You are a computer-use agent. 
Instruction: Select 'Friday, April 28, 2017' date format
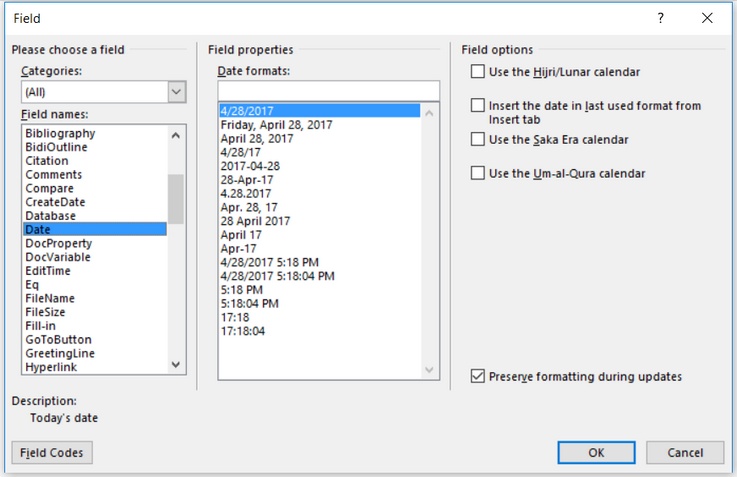tap(277, 125)
